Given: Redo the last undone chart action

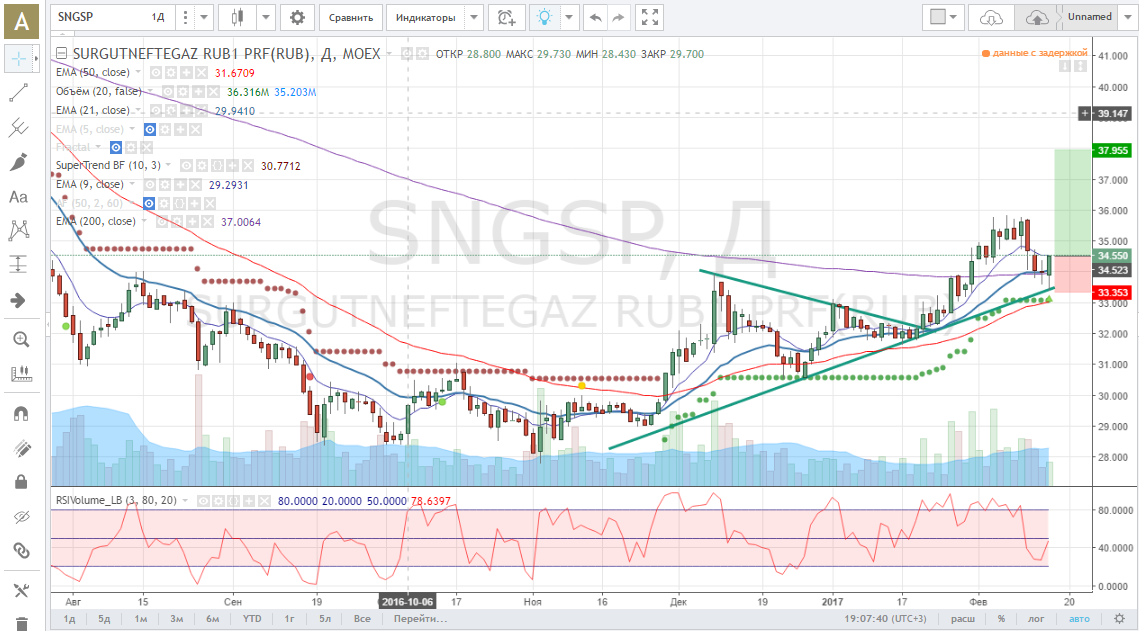Looking at the screenshot, I should (x=618, y=17).
